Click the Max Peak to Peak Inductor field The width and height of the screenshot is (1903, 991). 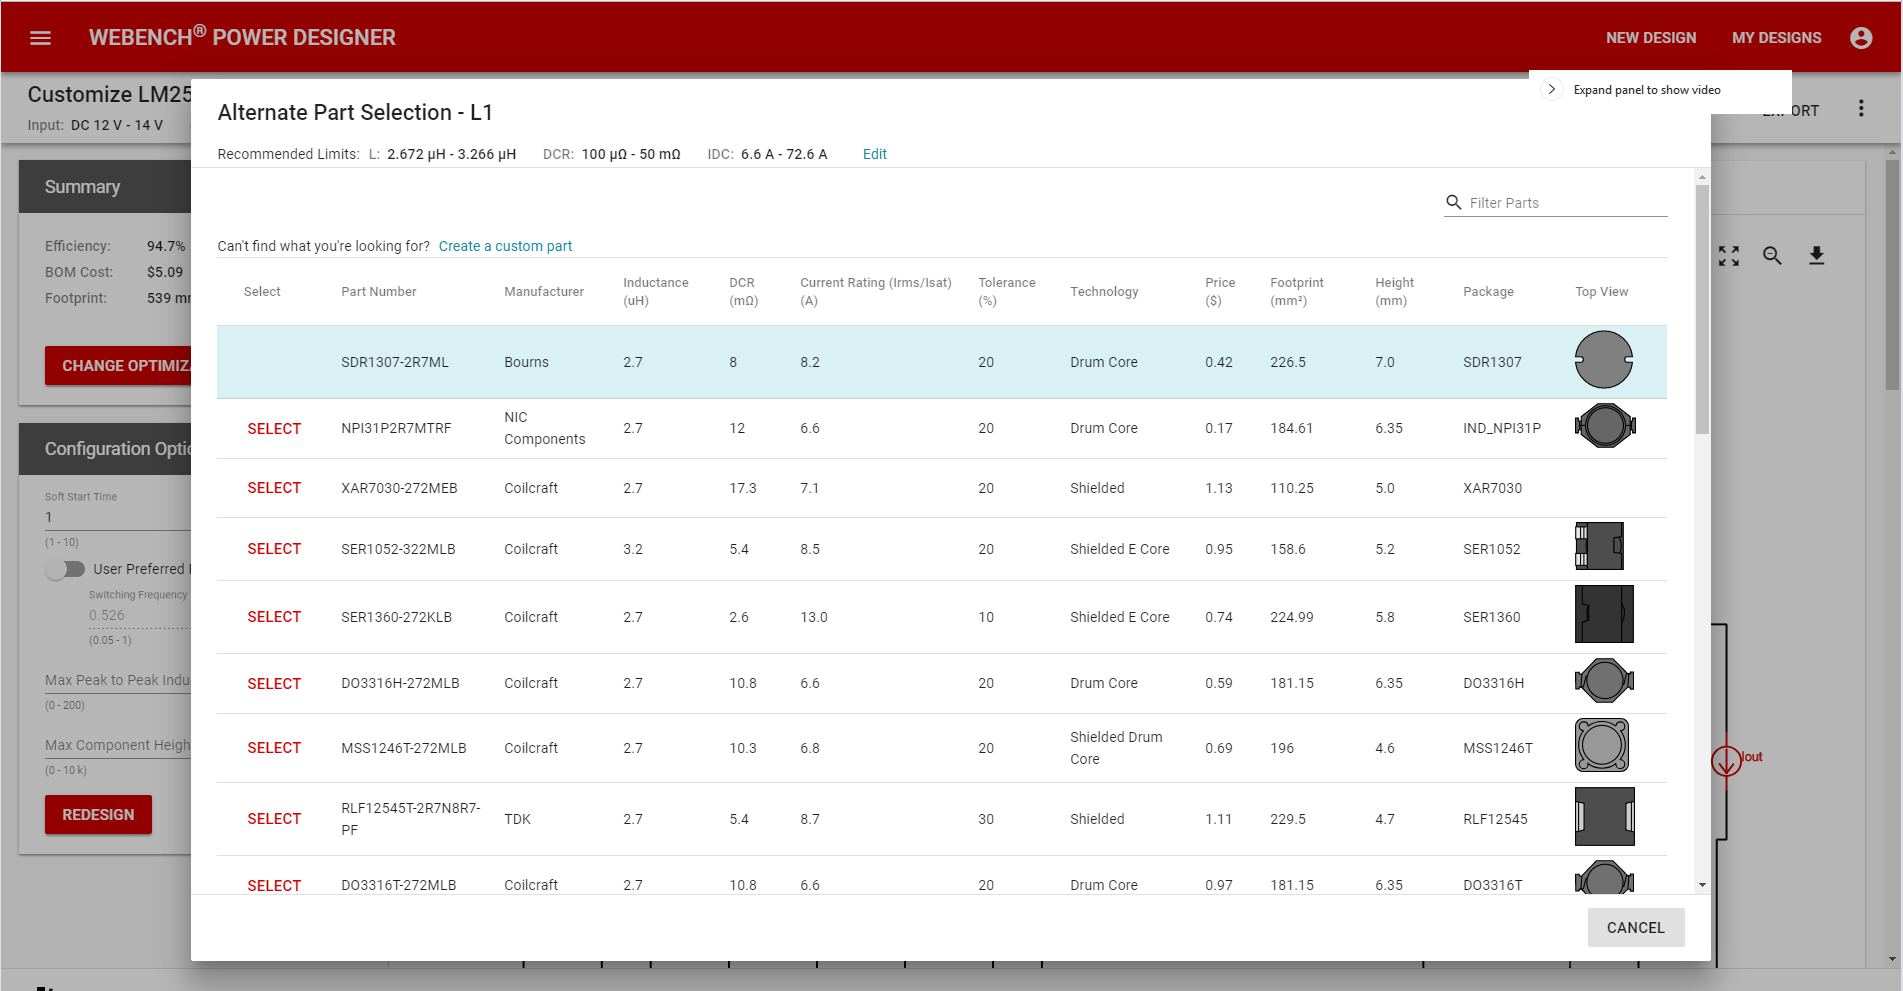coord(118,680)
